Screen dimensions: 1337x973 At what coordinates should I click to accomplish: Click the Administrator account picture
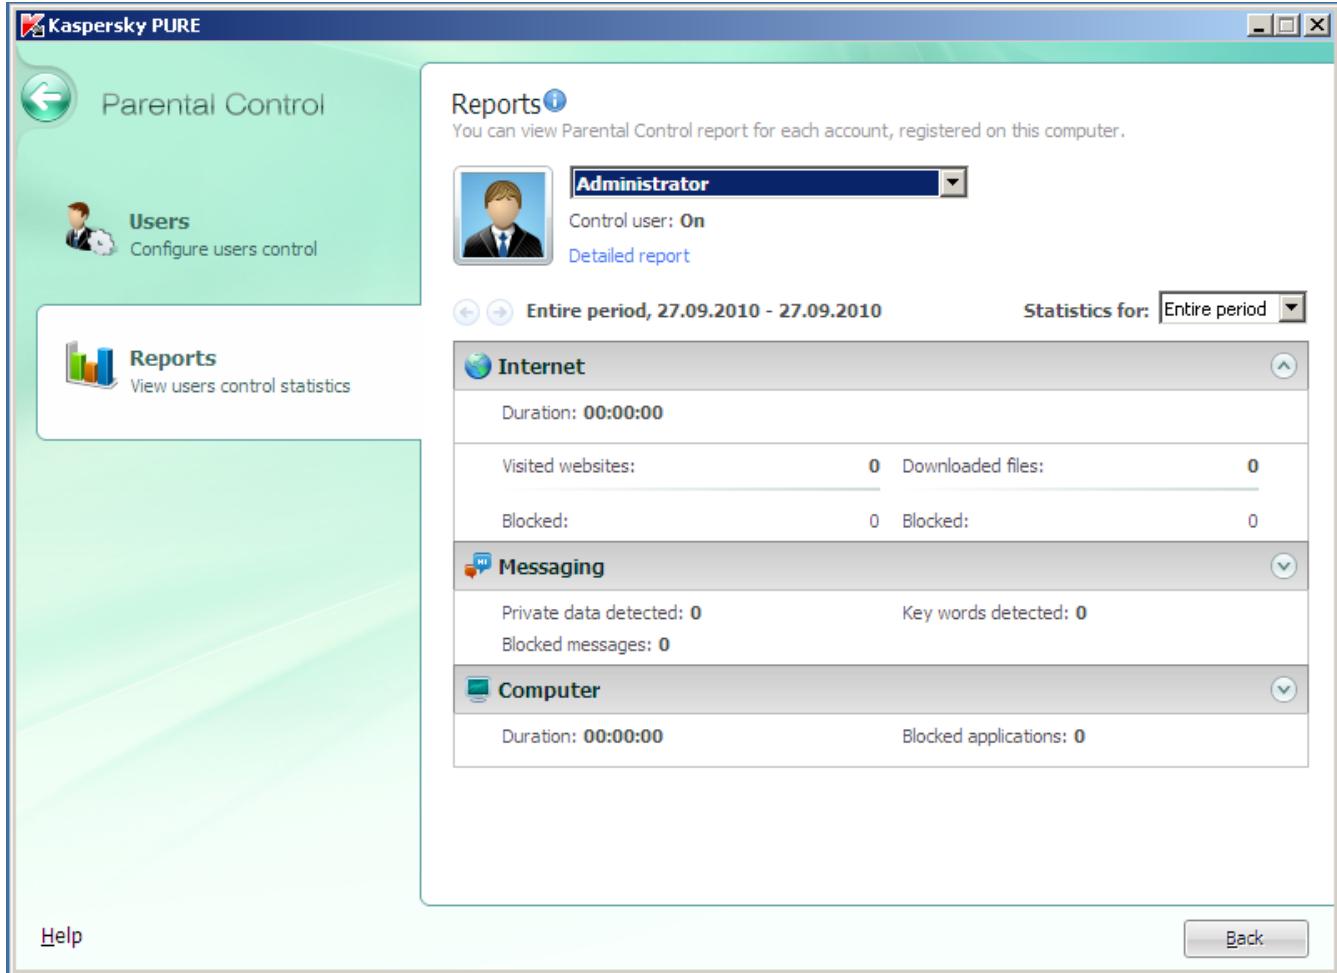pyautogui.click(x=503, y=216)
